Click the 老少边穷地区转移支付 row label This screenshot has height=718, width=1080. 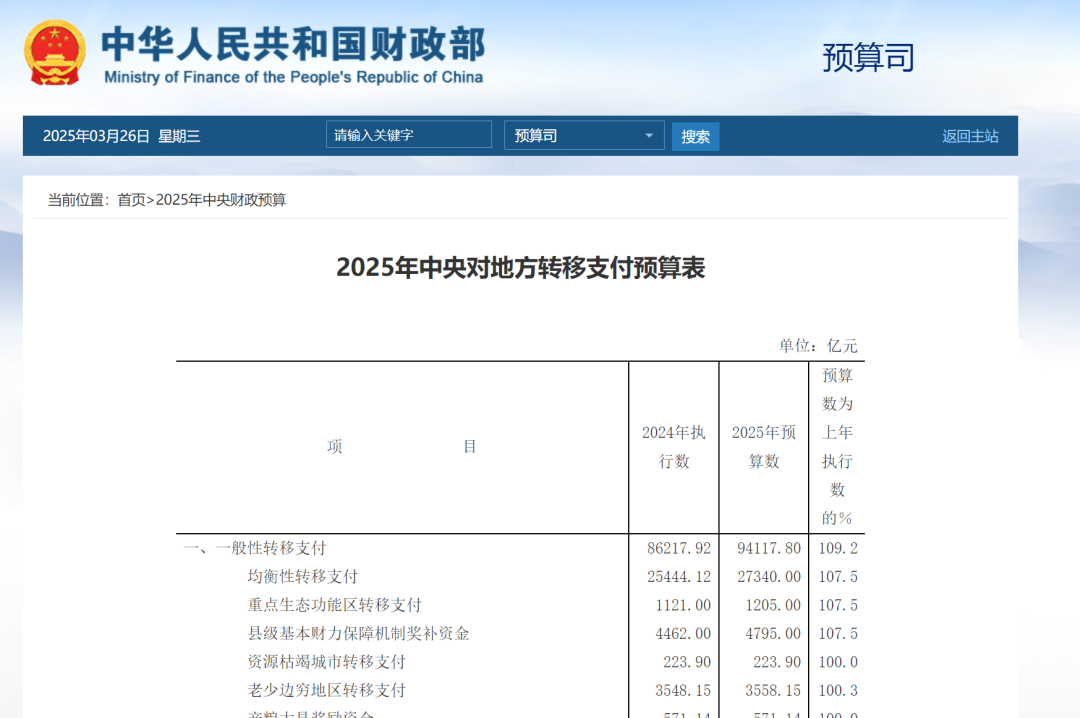327,690
